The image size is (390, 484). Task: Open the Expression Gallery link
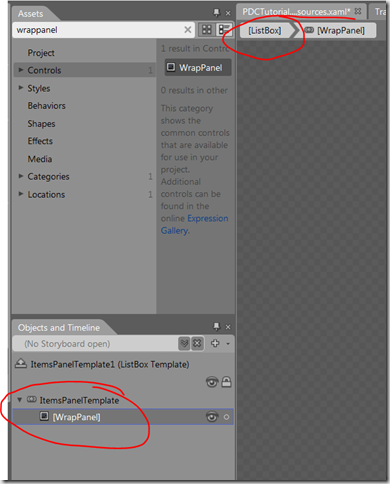click(194, 224)
